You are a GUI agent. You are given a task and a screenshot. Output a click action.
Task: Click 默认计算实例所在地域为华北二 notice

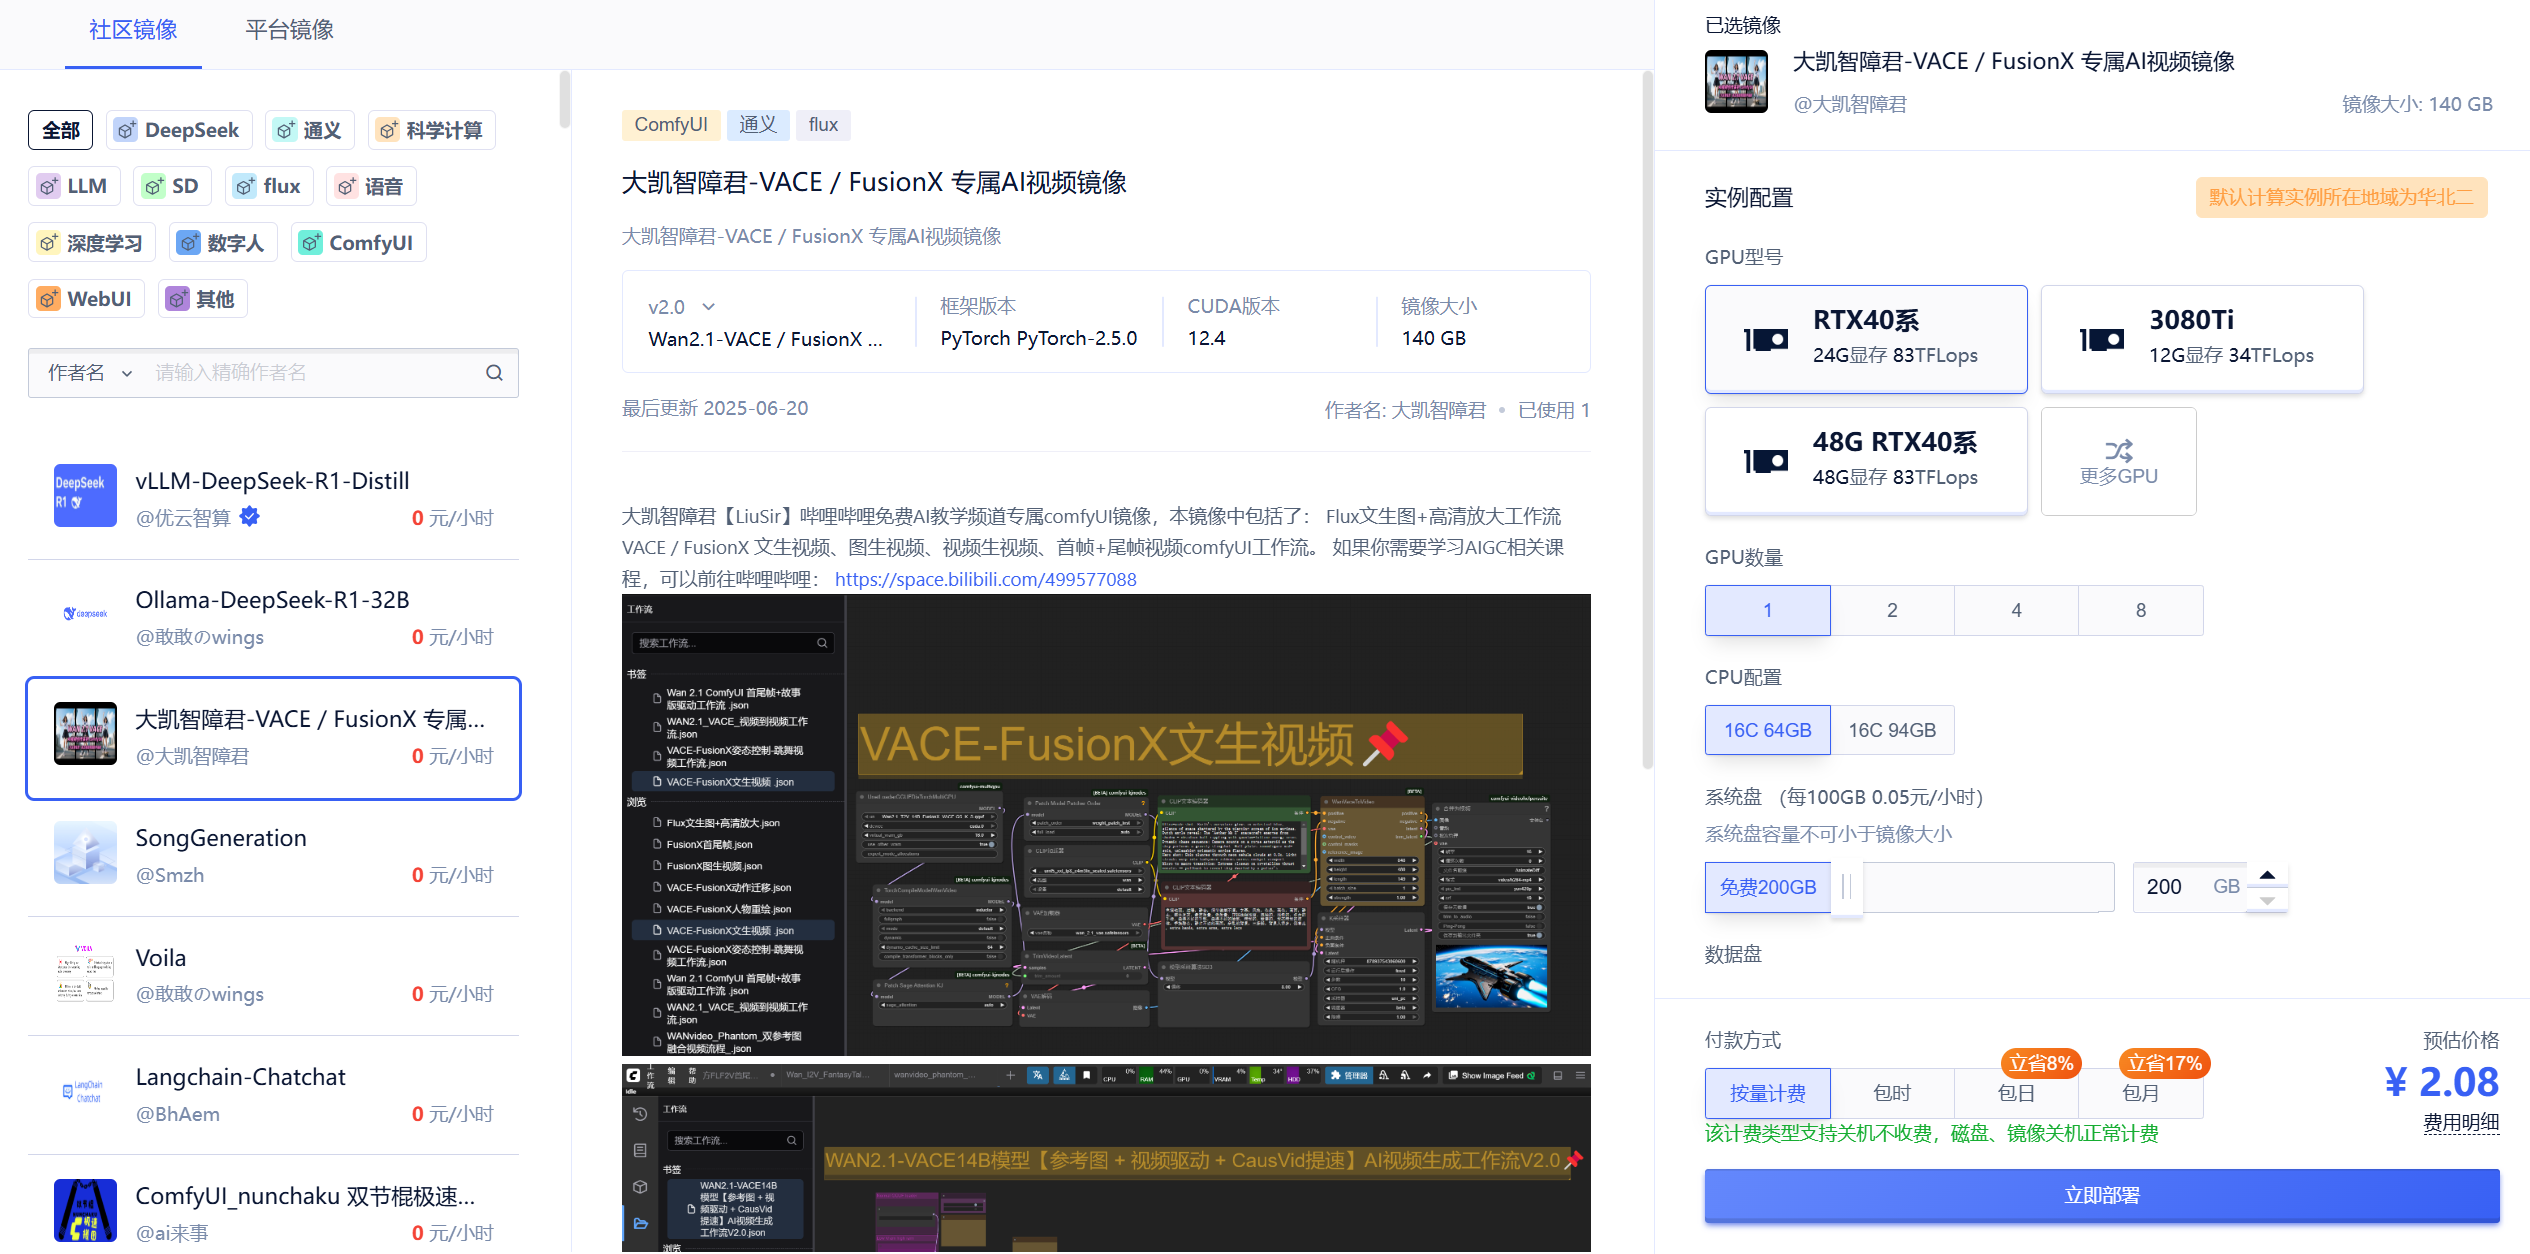tap(2340, 197)
